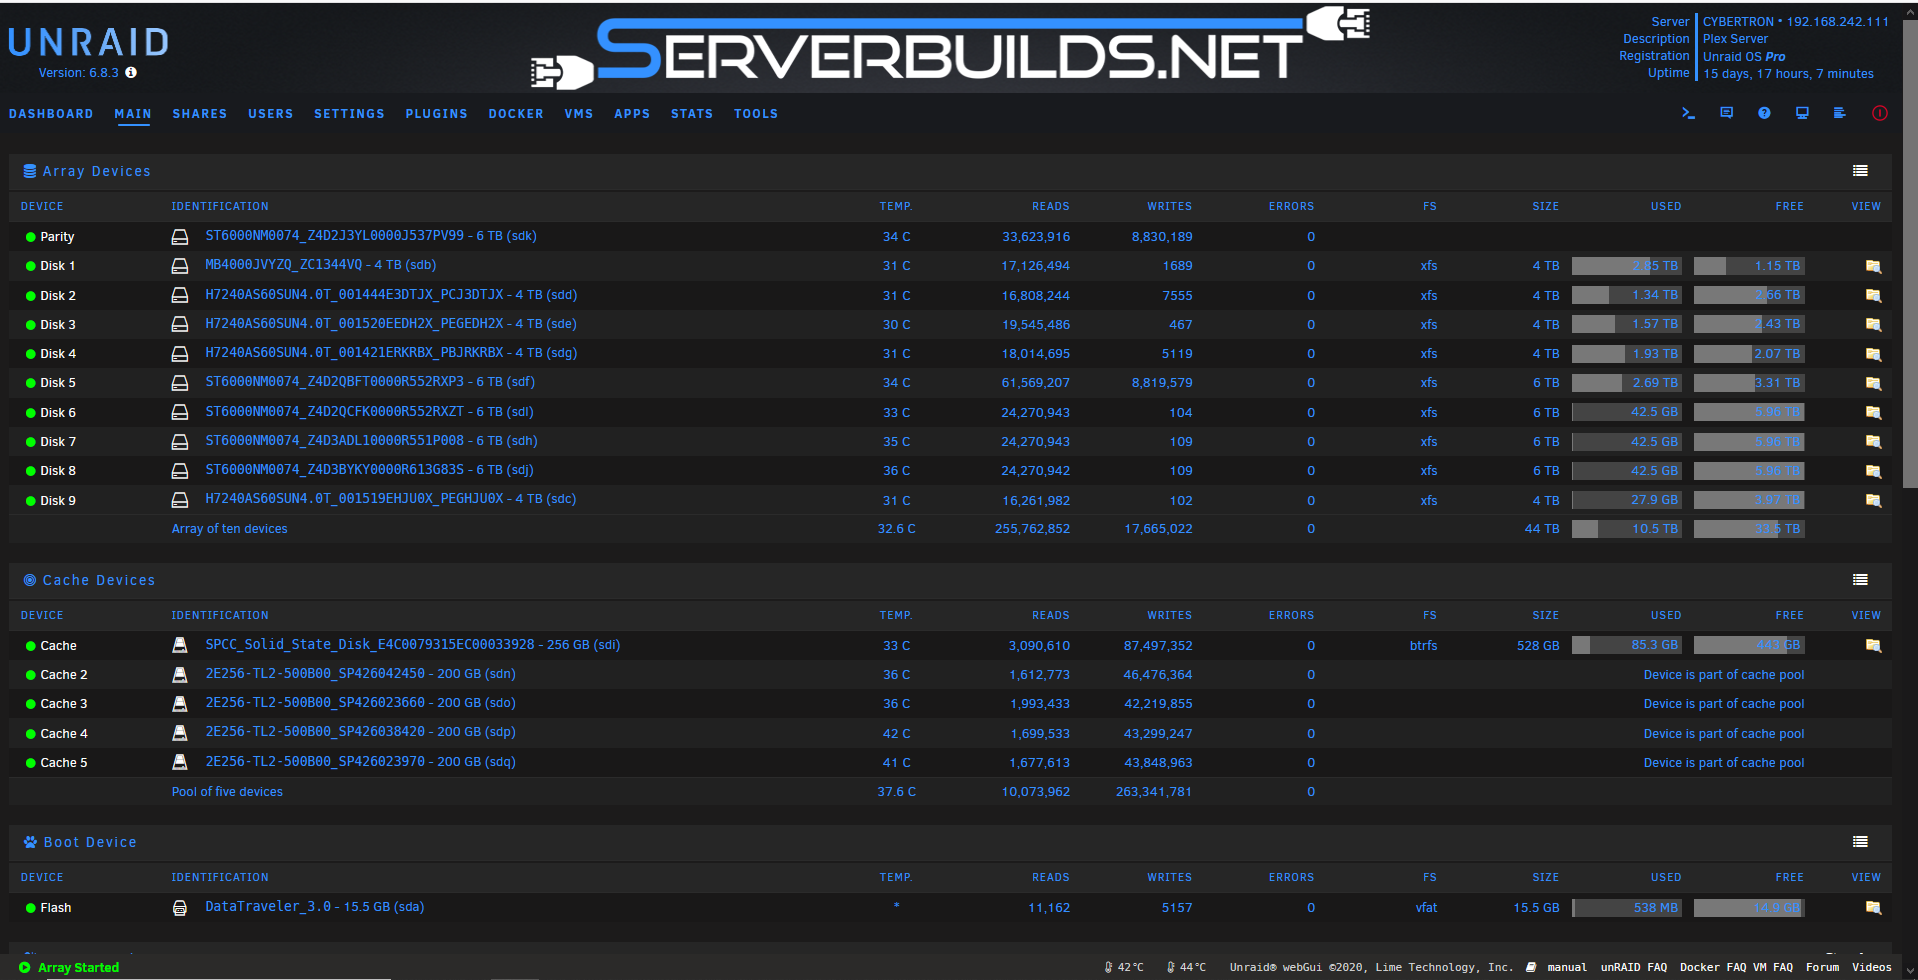
Task: Open the Videos footer link
Action: click(x=1871, y=967)
